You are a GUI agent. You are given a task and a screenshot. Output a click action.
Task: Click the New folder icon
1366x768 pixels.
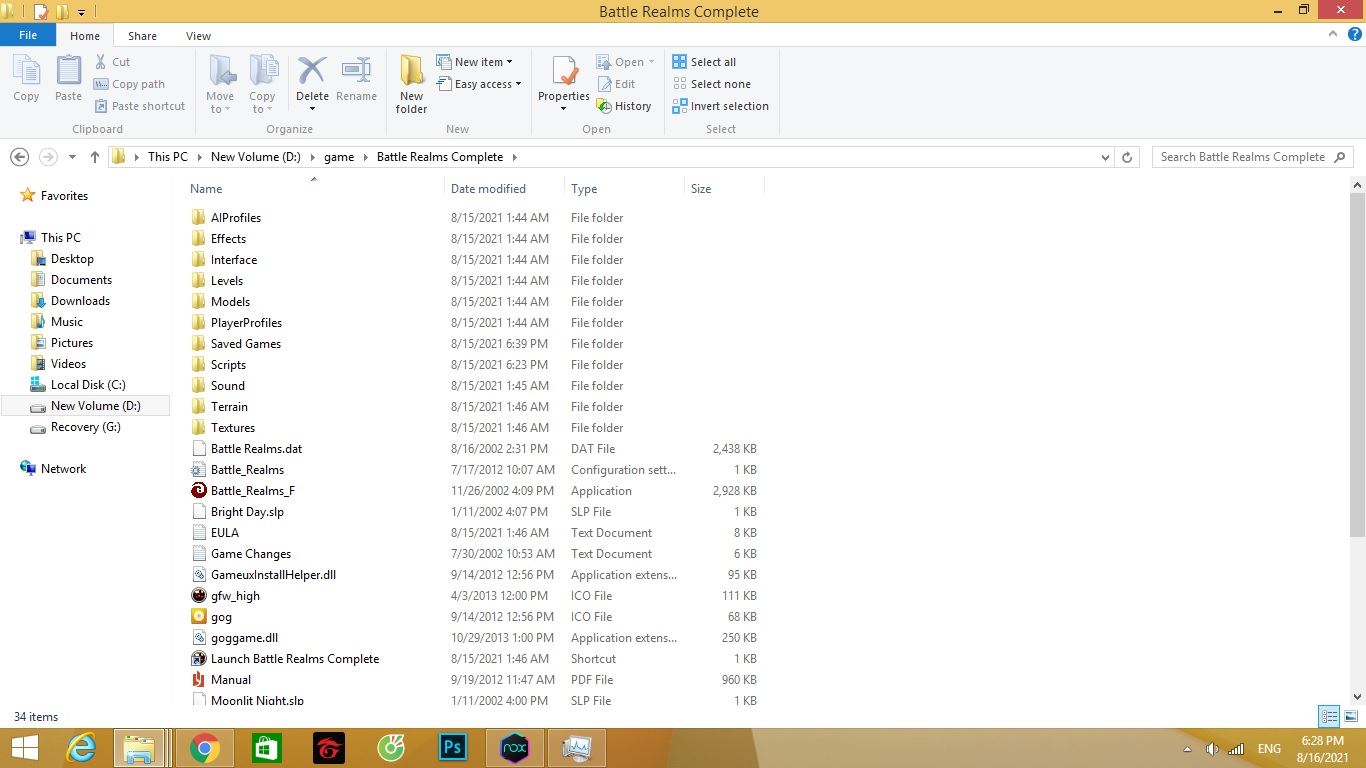tap(411, 73)
